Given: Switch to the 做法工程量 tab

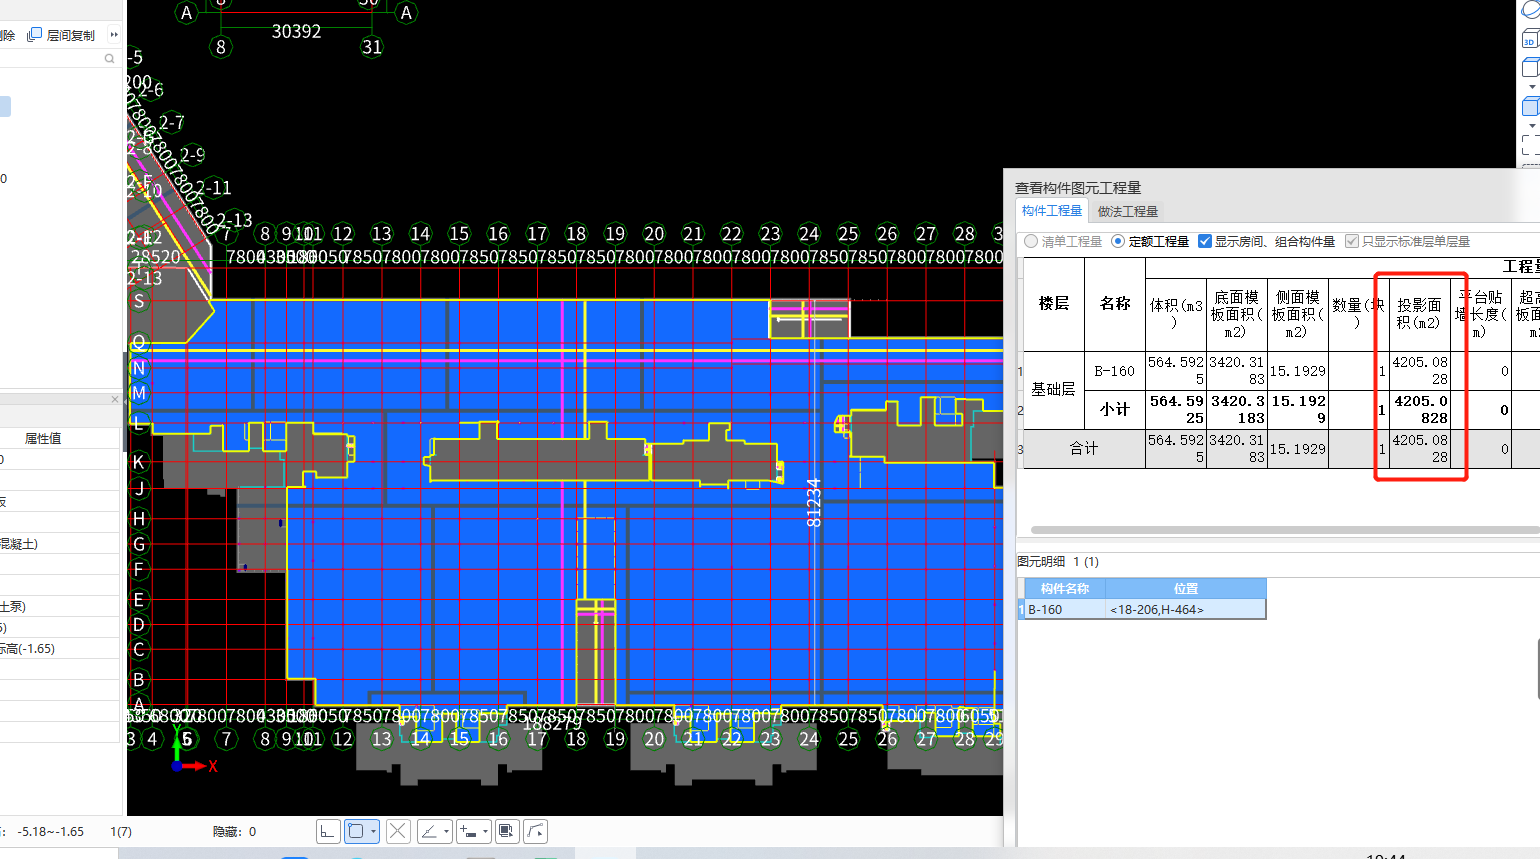Looking at the screenshot, I should [1128, 211].
